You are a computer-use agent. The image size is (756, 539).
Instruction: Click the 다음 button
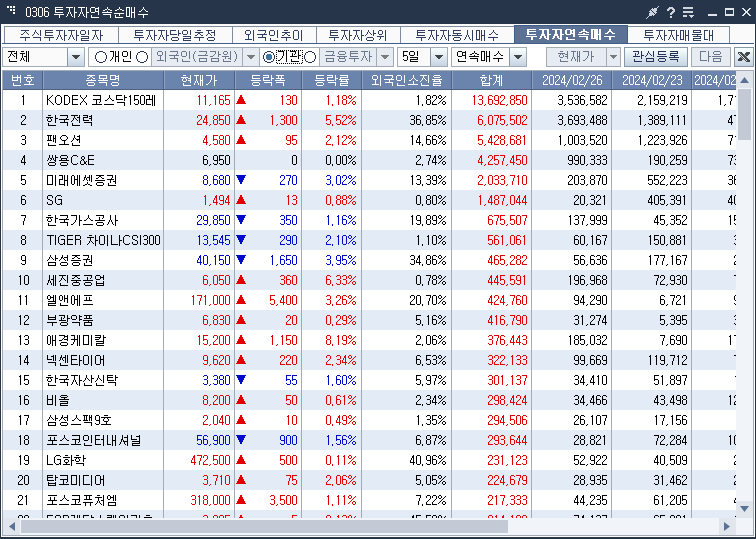pos(711,57)
